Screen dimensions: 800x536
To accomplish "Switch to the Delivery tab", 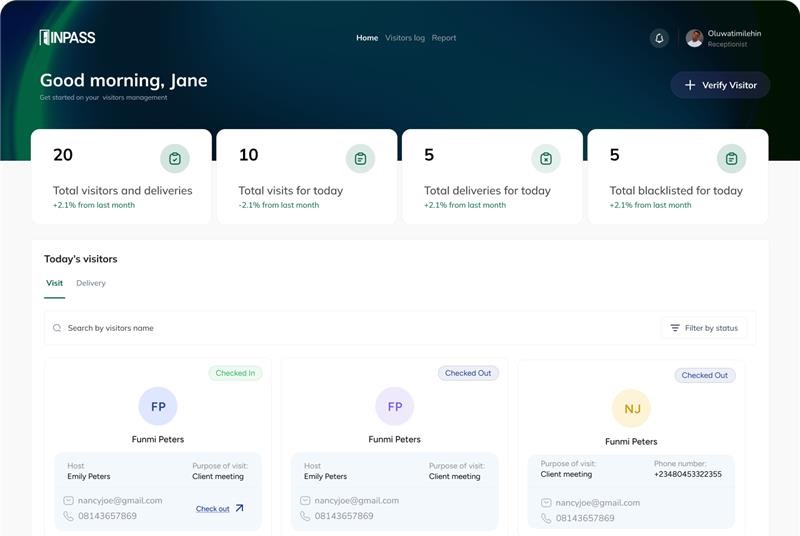I will click(x=91, y=283).
